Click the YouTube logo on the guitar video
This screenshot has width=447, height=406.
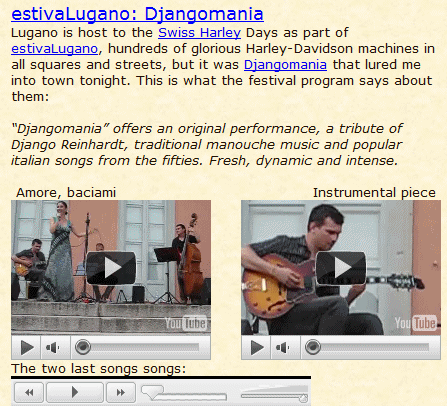click(416, 323)
